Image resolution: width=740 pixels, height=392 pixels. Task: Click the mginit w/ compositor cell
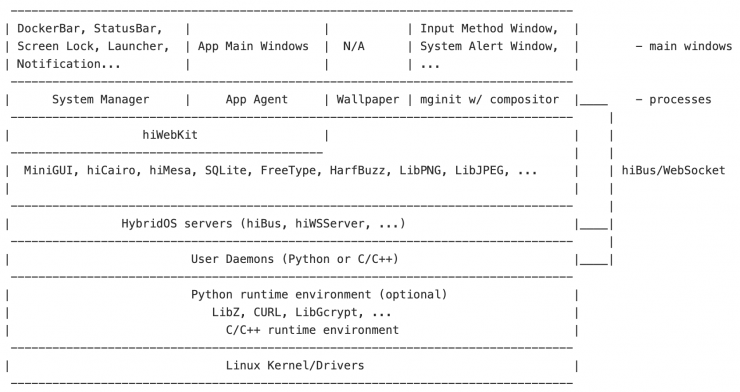point(489,100)
